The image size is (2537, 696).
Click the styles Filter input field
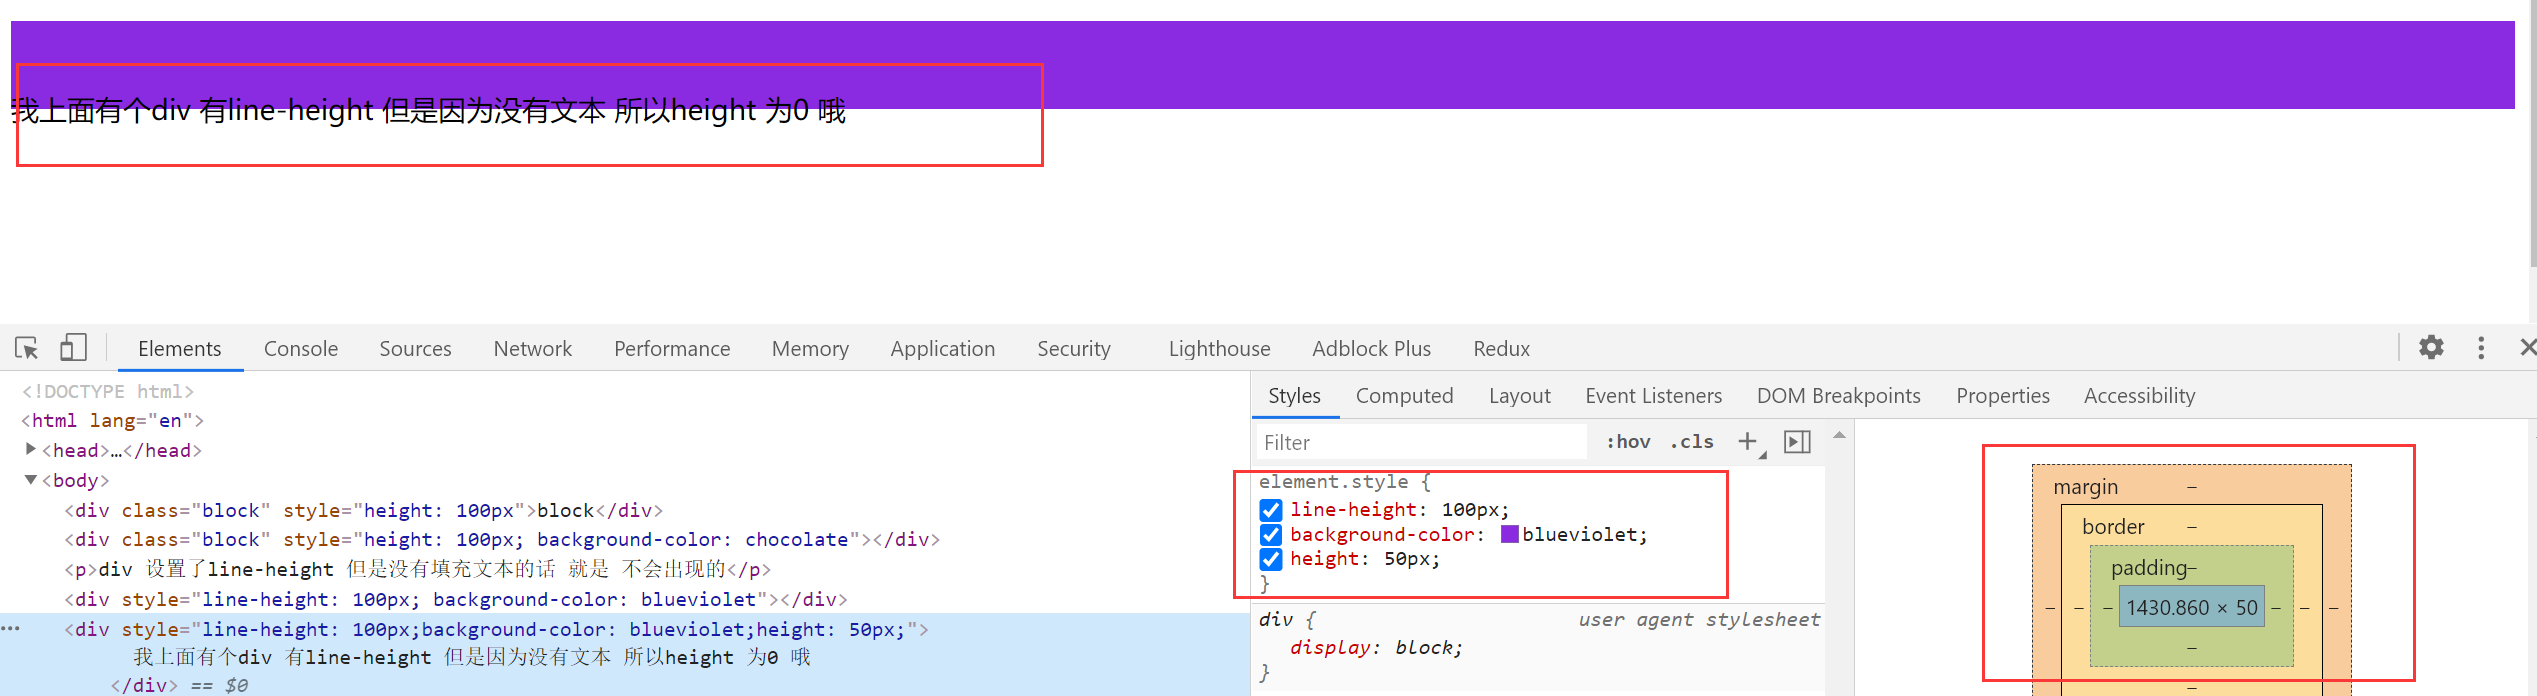[1420, 442]
